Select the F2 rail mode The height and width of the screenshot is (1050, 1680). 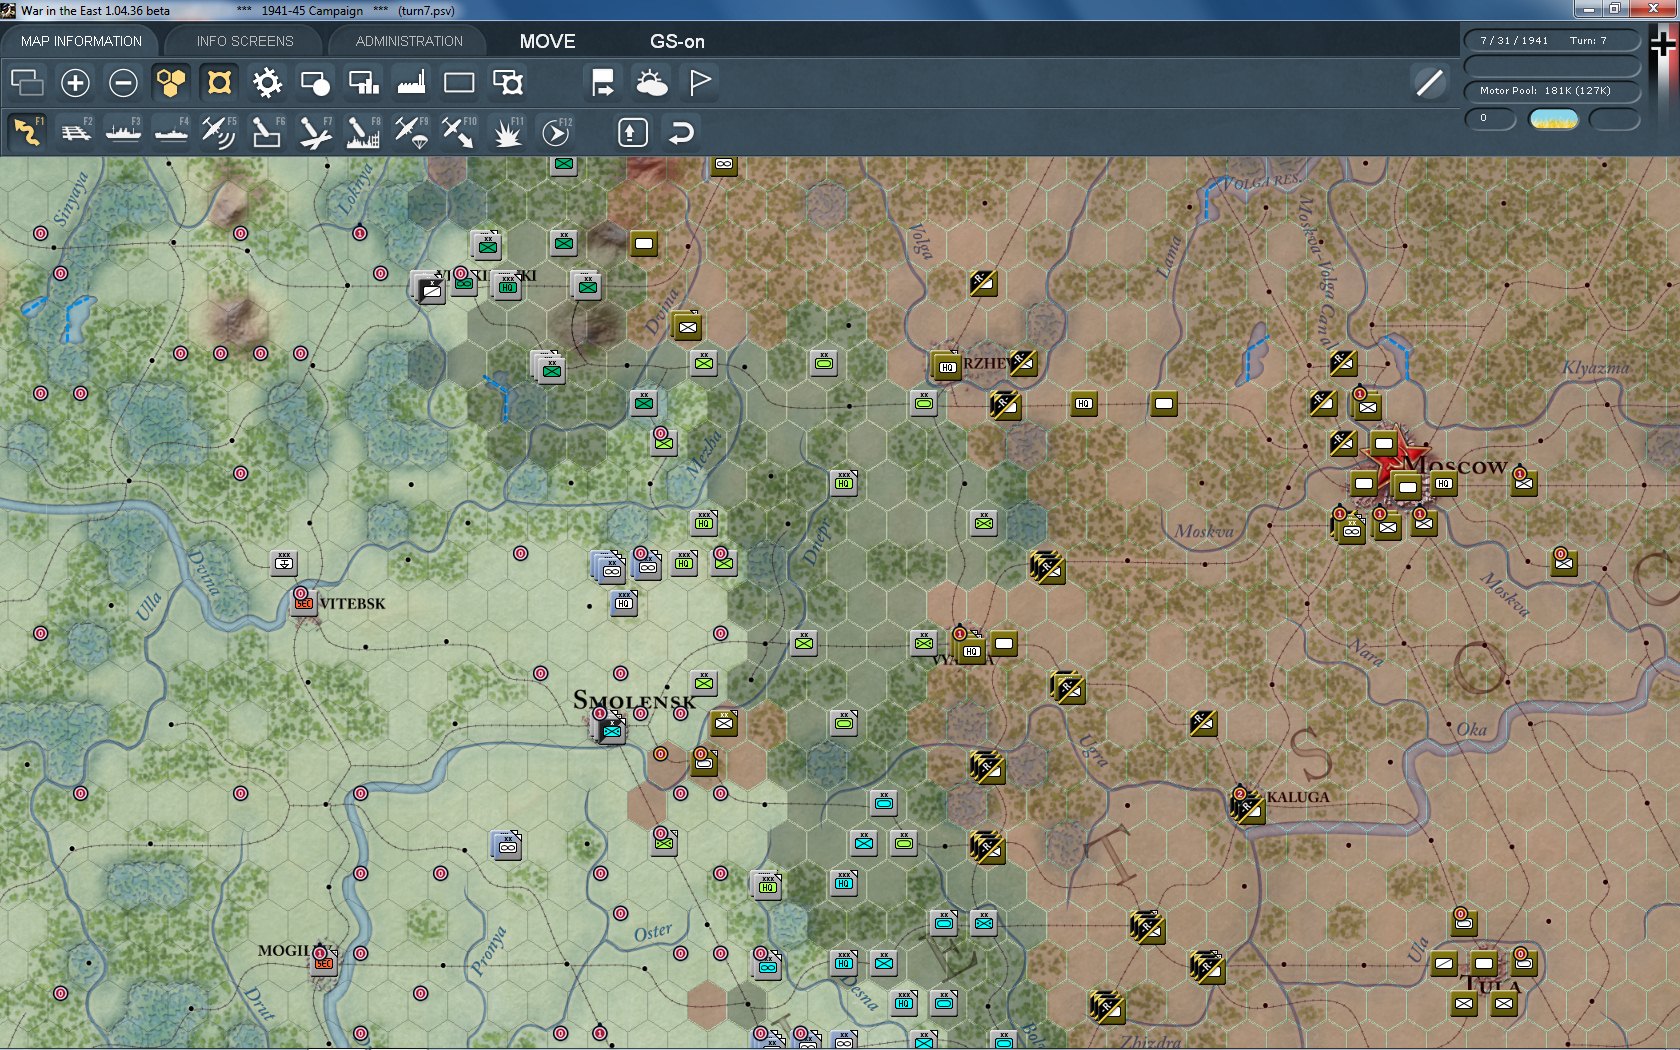(76, 132)
